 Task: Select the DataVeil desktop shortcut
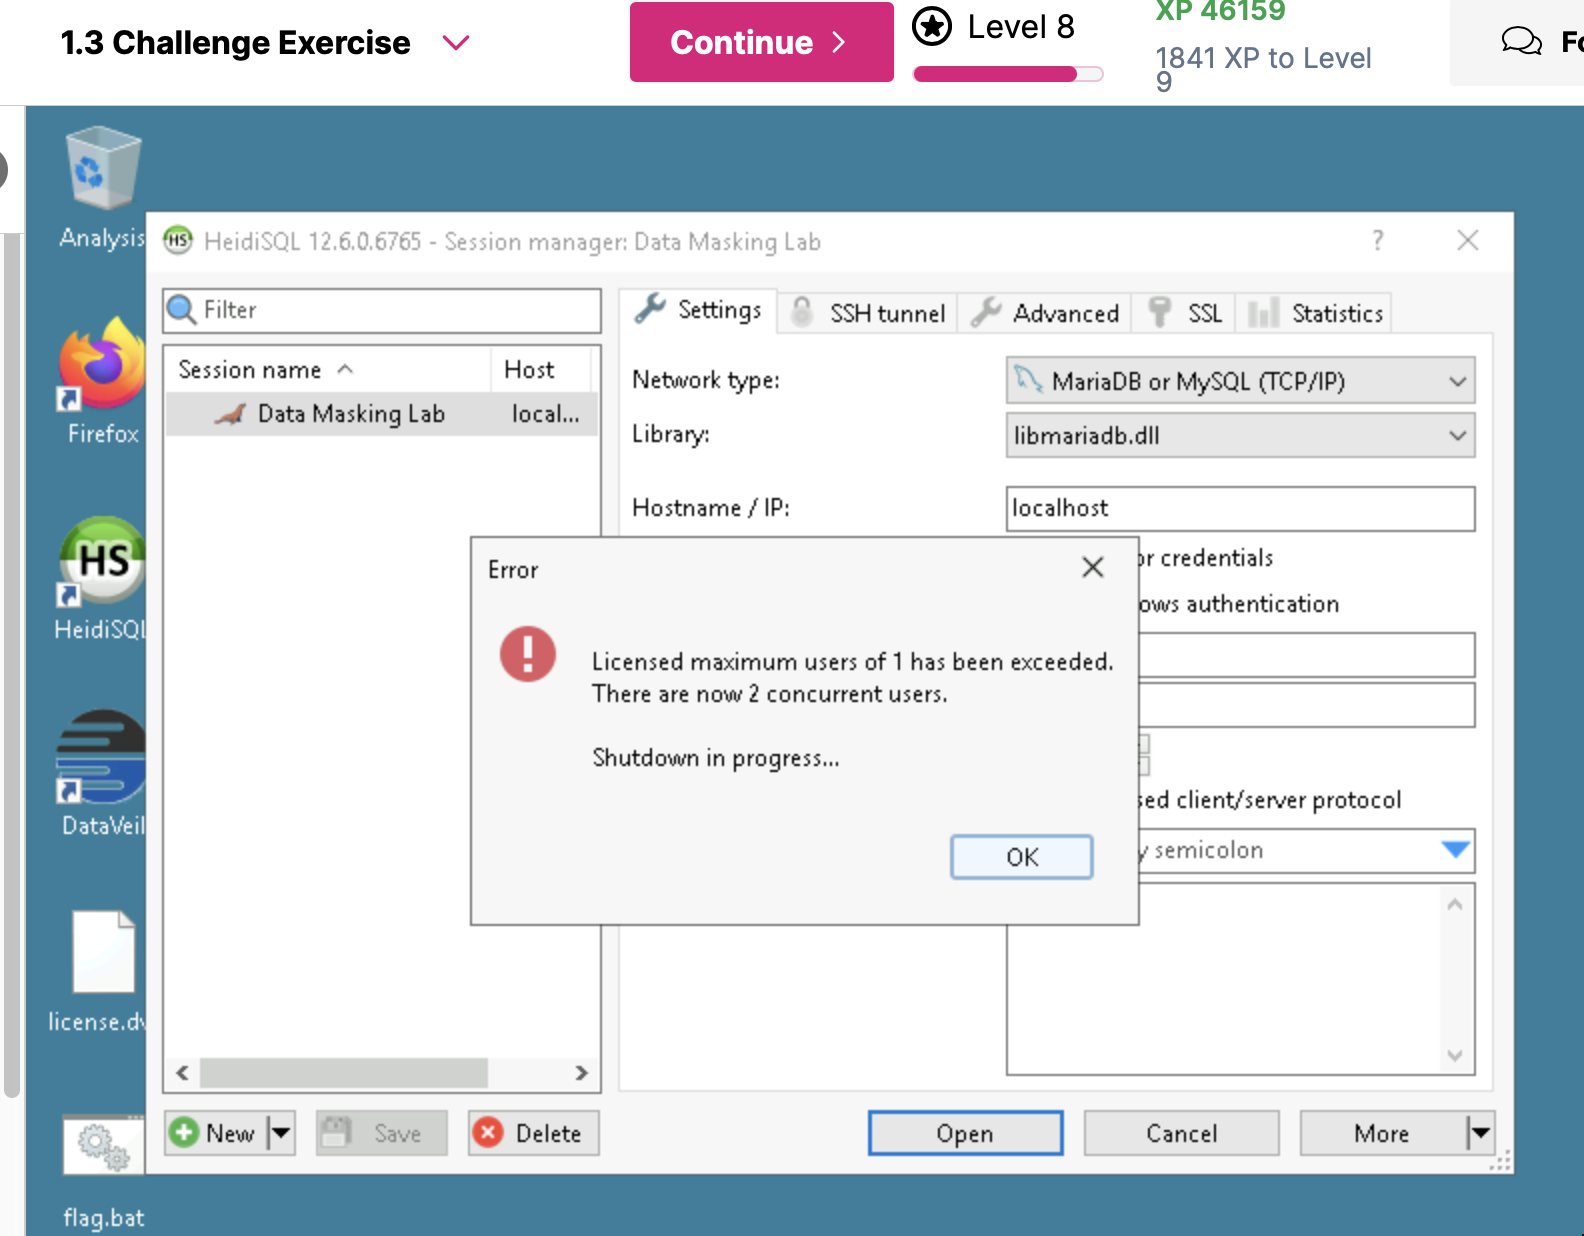pyautogui.click(x=101, y=759)
